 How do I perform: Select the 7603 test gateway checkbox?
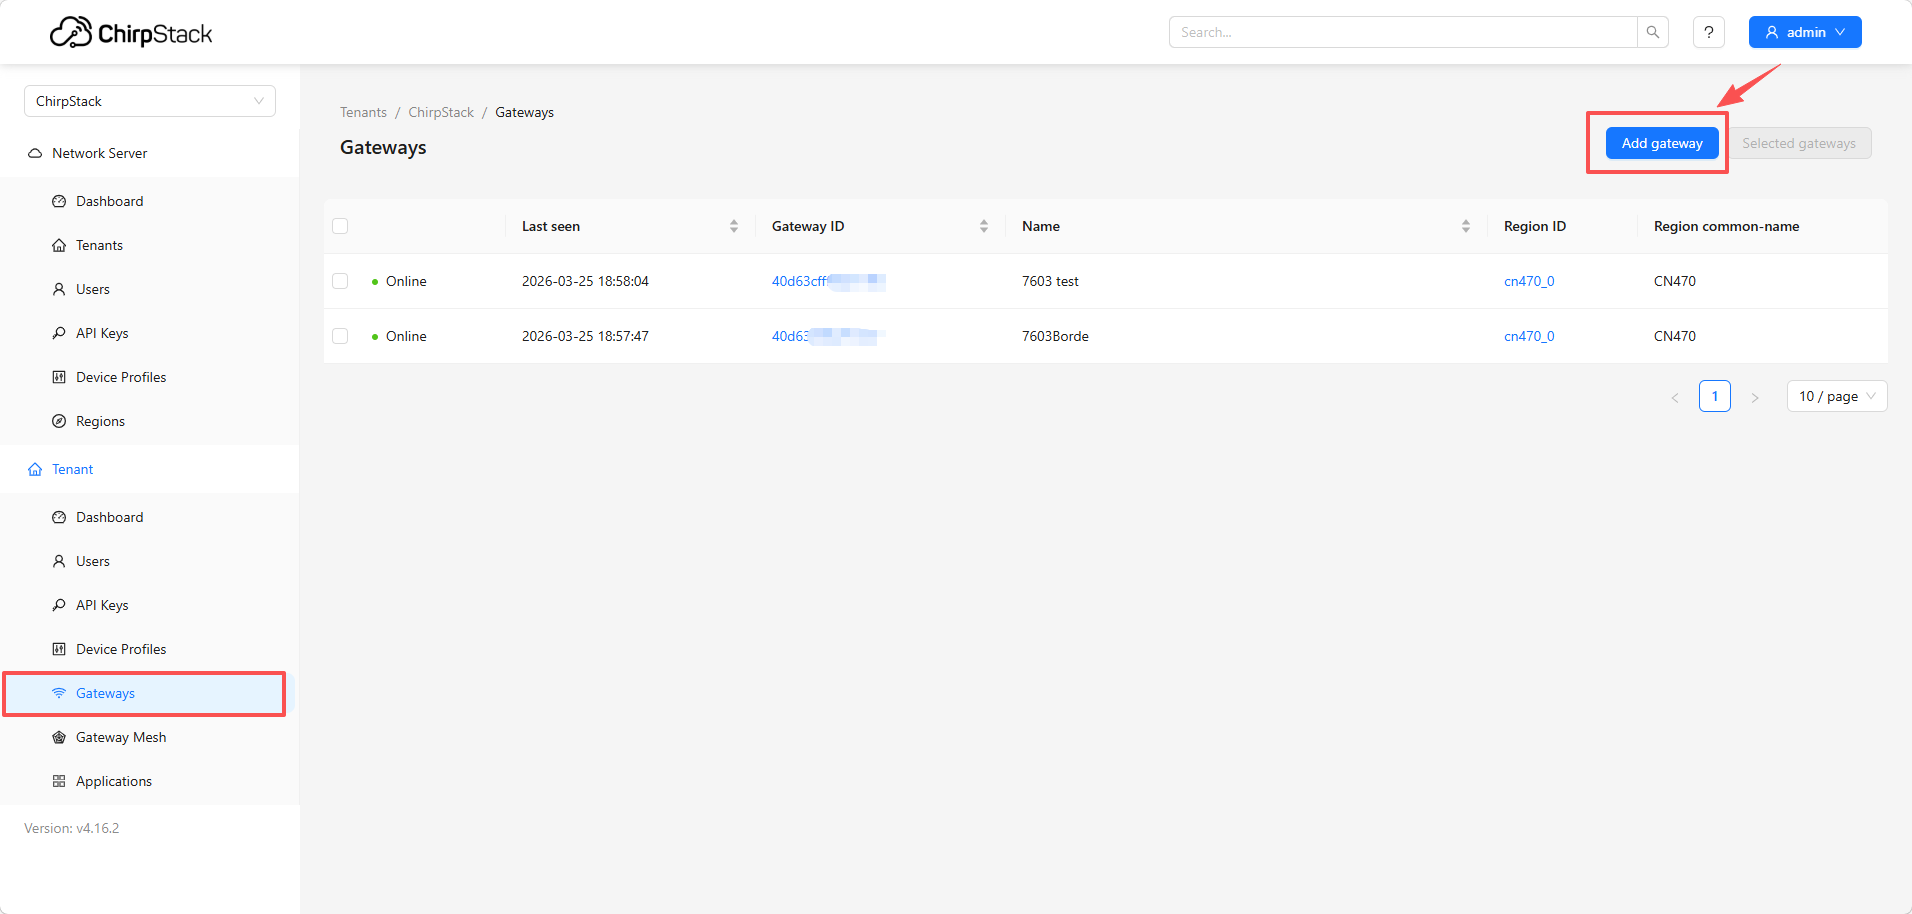click(340, 281)
